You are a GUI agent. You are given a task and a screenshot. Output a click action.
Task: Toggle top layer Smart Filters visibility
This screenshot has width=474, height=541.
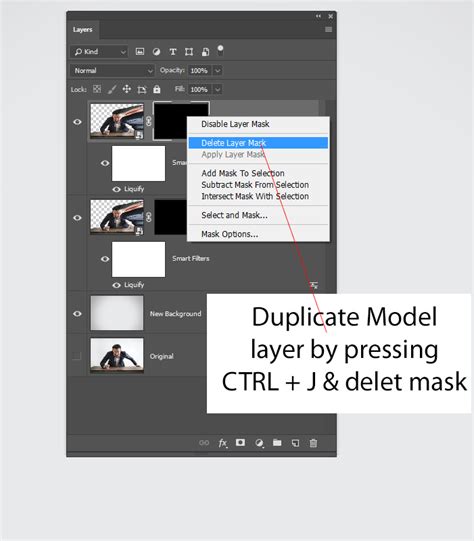point(105,163)
